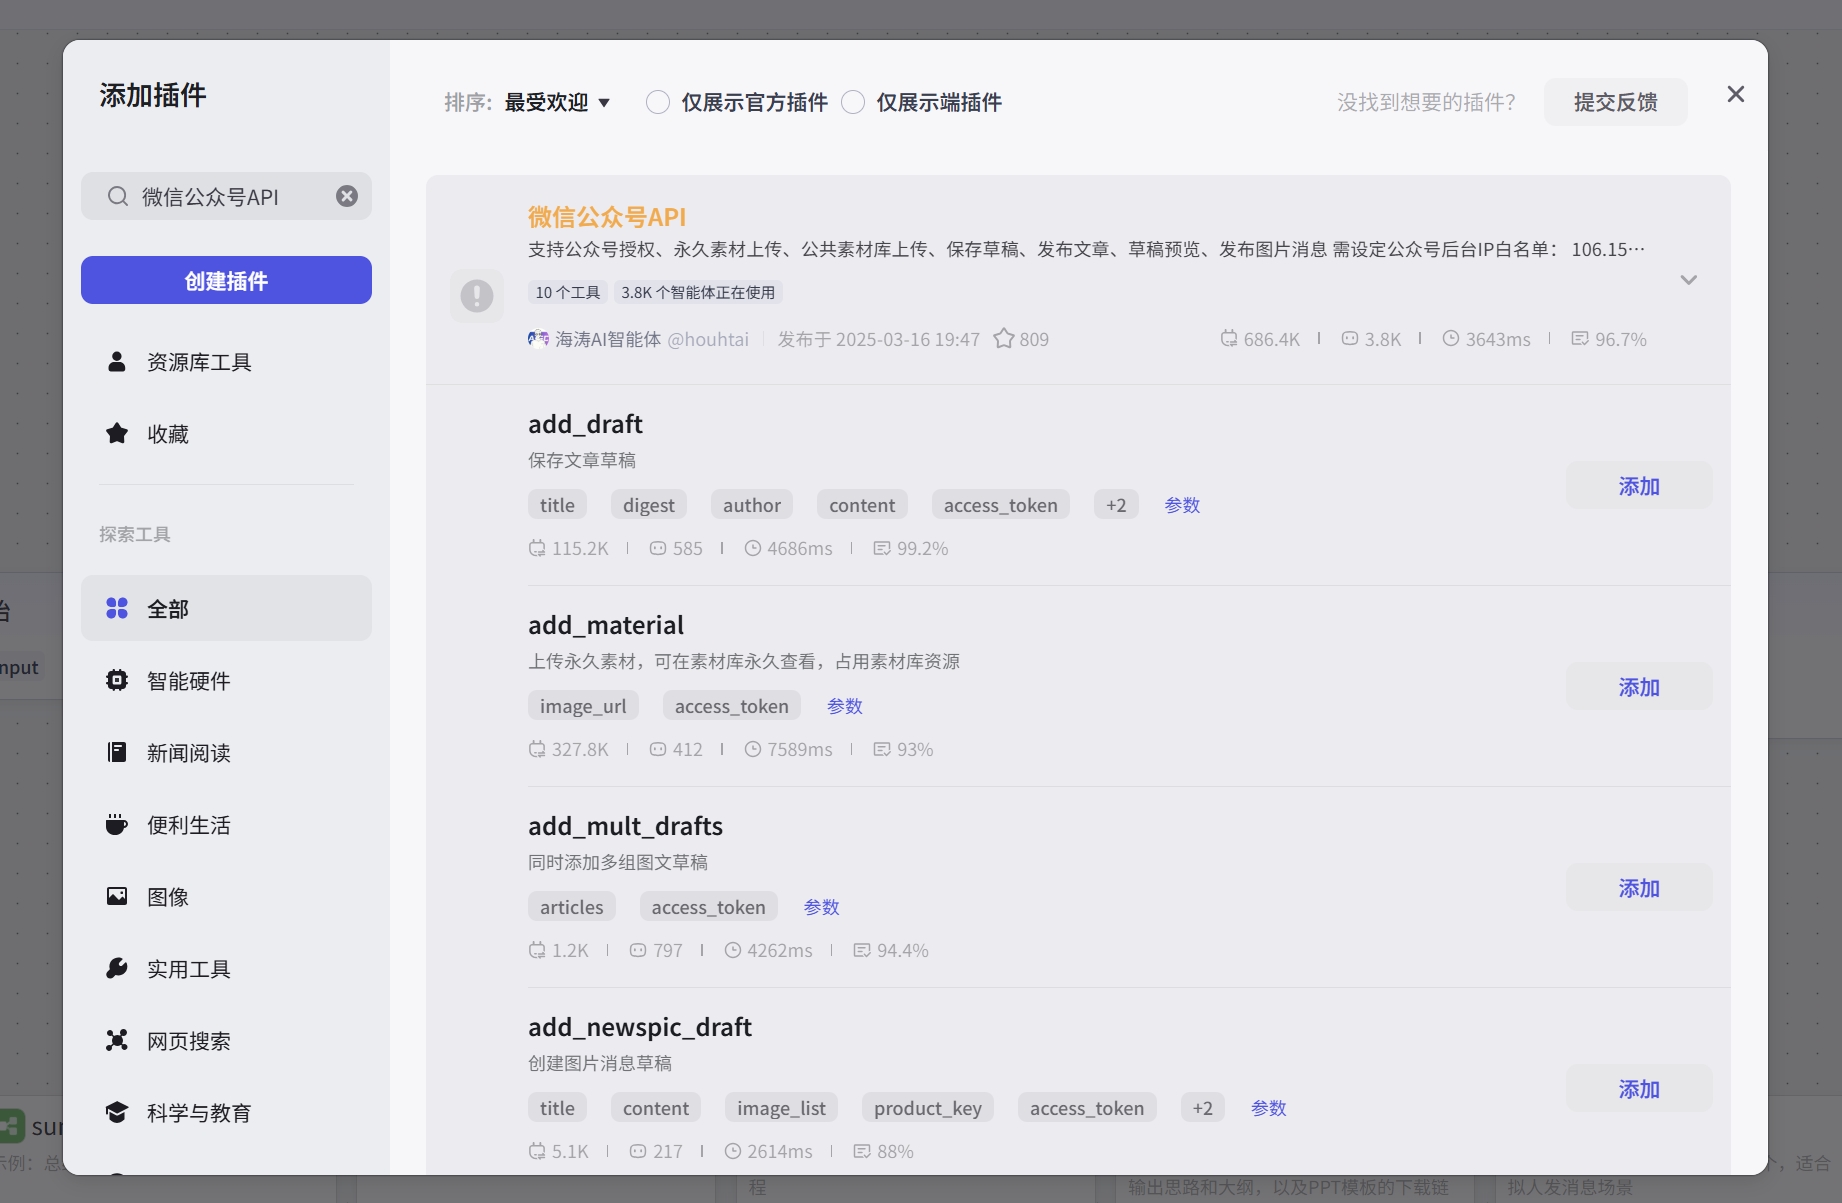Click the 686.4K call count icon
Screen dimensions: 1842x1203
pyautogui.click(x=1228, y=339)
